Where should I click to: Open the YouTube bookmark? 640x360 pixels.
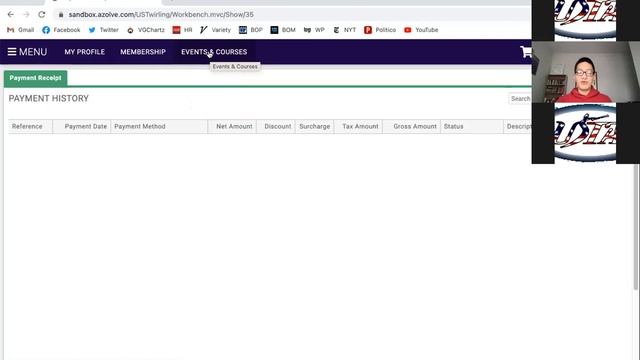tap(421, 30)
